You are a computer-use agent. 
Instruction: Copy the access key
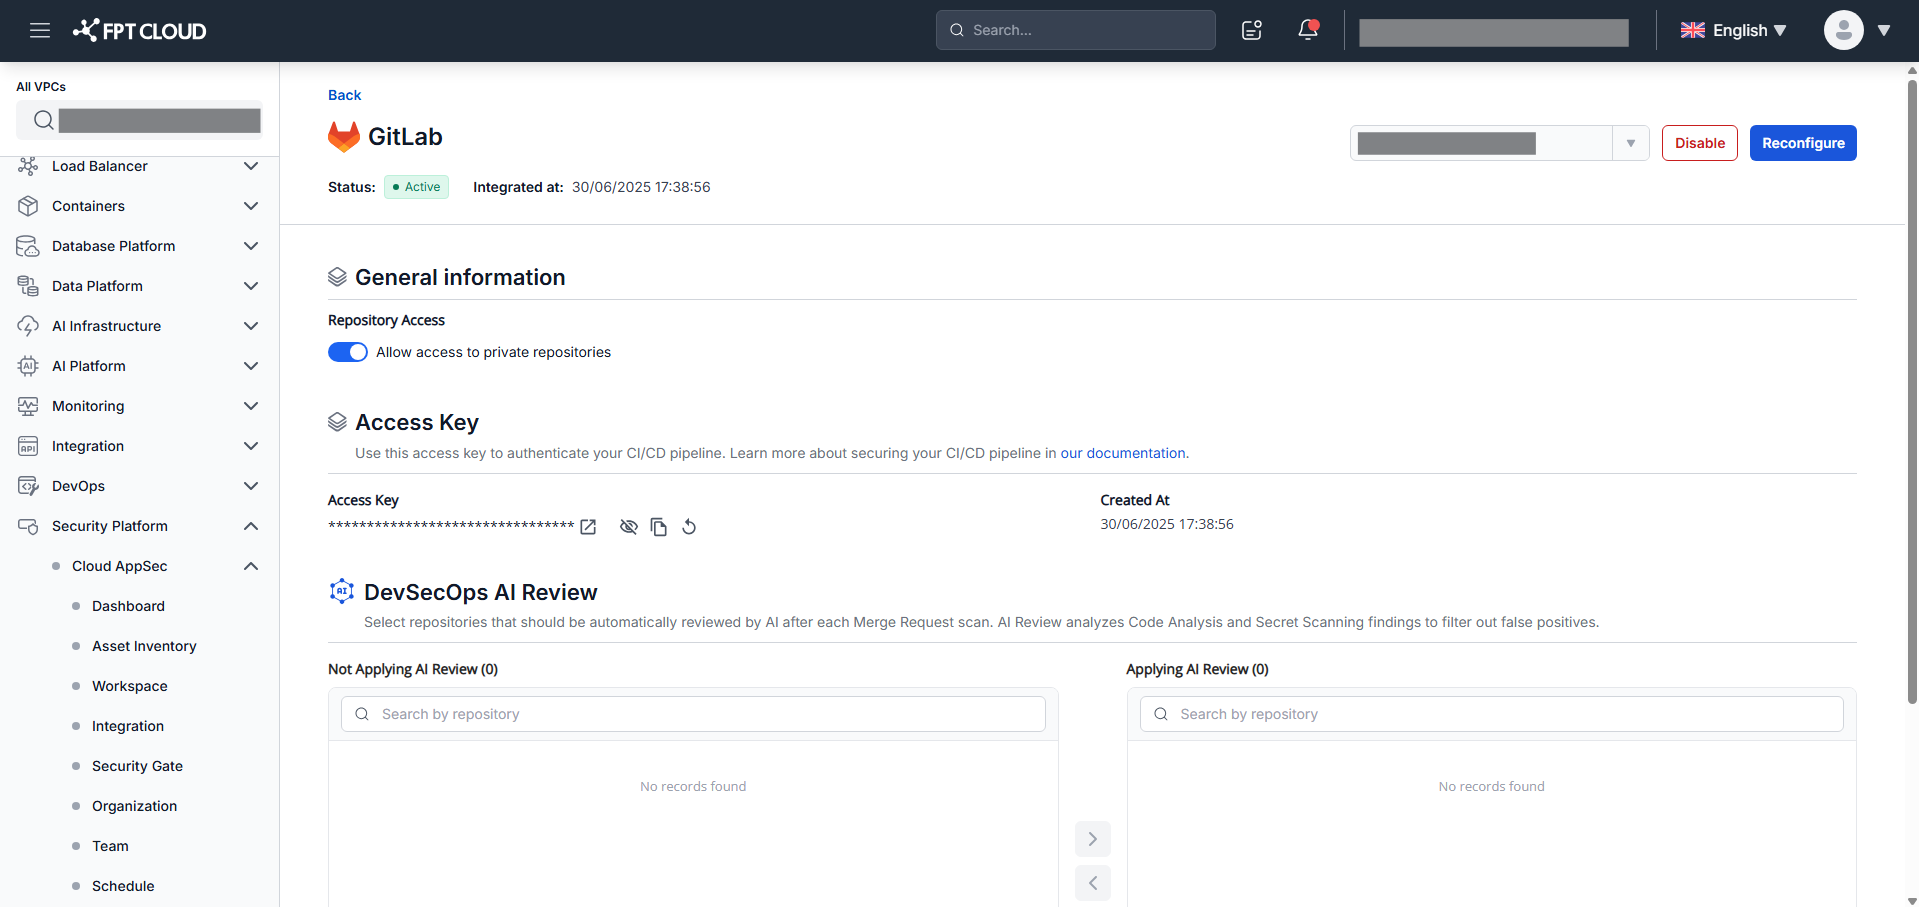[658, 527]
